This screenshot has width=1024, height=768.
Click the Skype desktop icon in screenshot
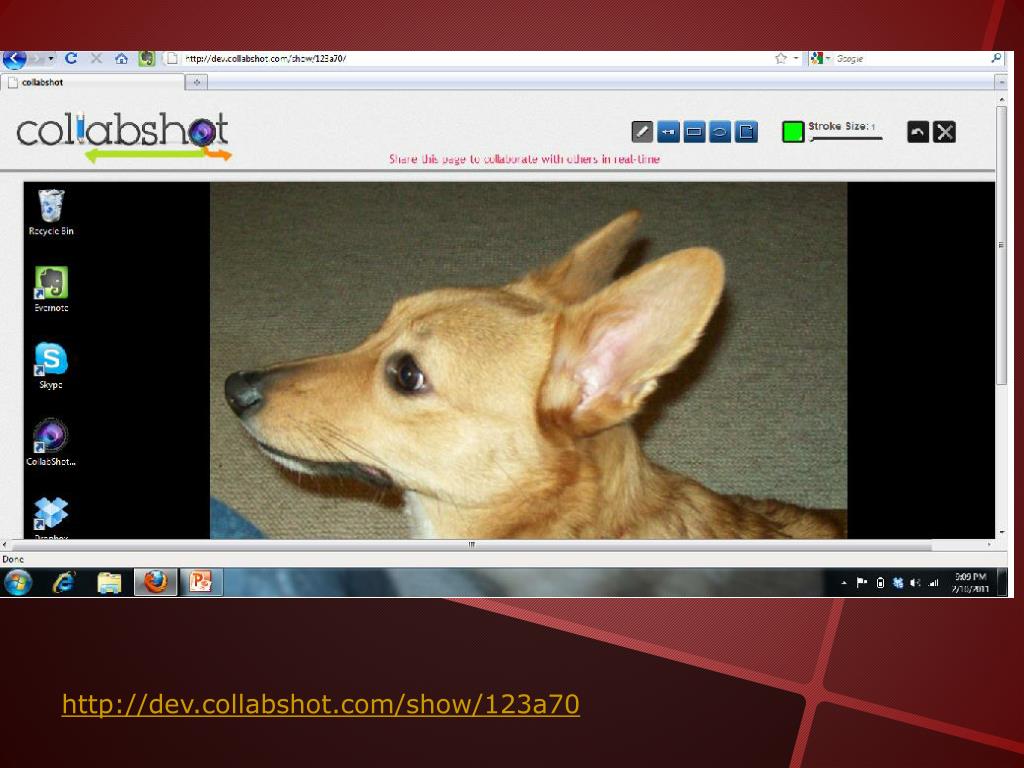pyautogui.click(x=51, y=366)
